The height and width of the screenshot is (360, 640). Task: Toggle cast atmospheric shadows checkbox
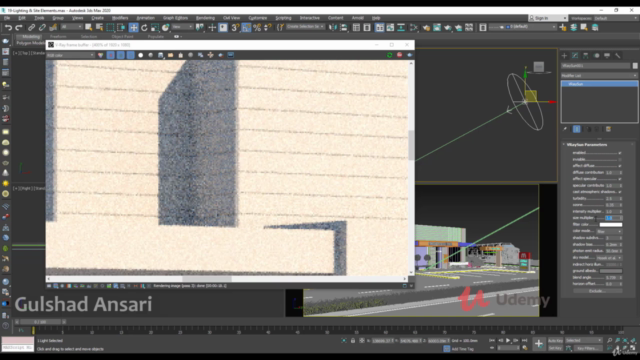coord(620,192)
